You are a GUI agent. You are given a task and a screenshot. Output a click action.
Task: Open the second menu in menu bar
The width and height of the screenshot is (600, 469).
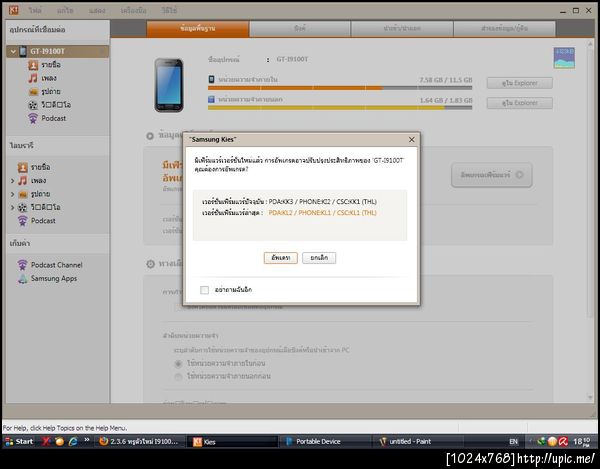(65, 10)
